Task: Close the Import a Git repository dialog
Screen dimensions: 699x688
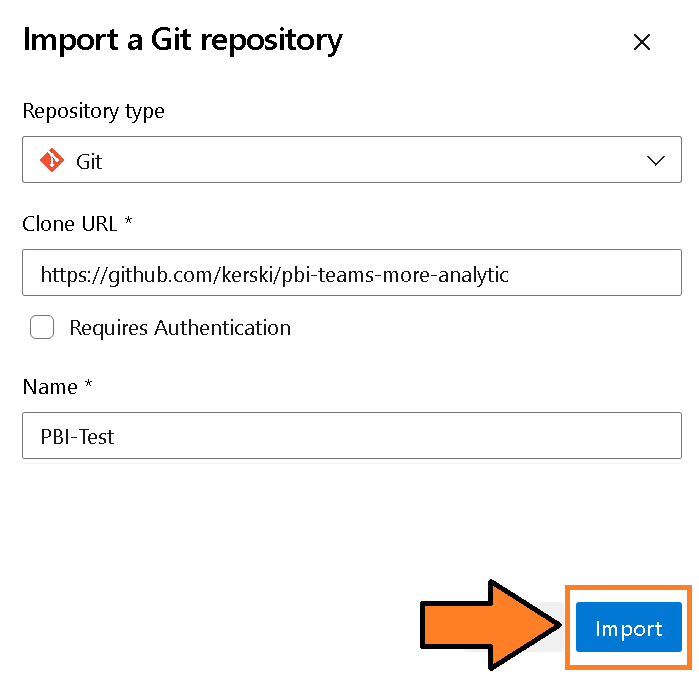Action: point(642,42)
